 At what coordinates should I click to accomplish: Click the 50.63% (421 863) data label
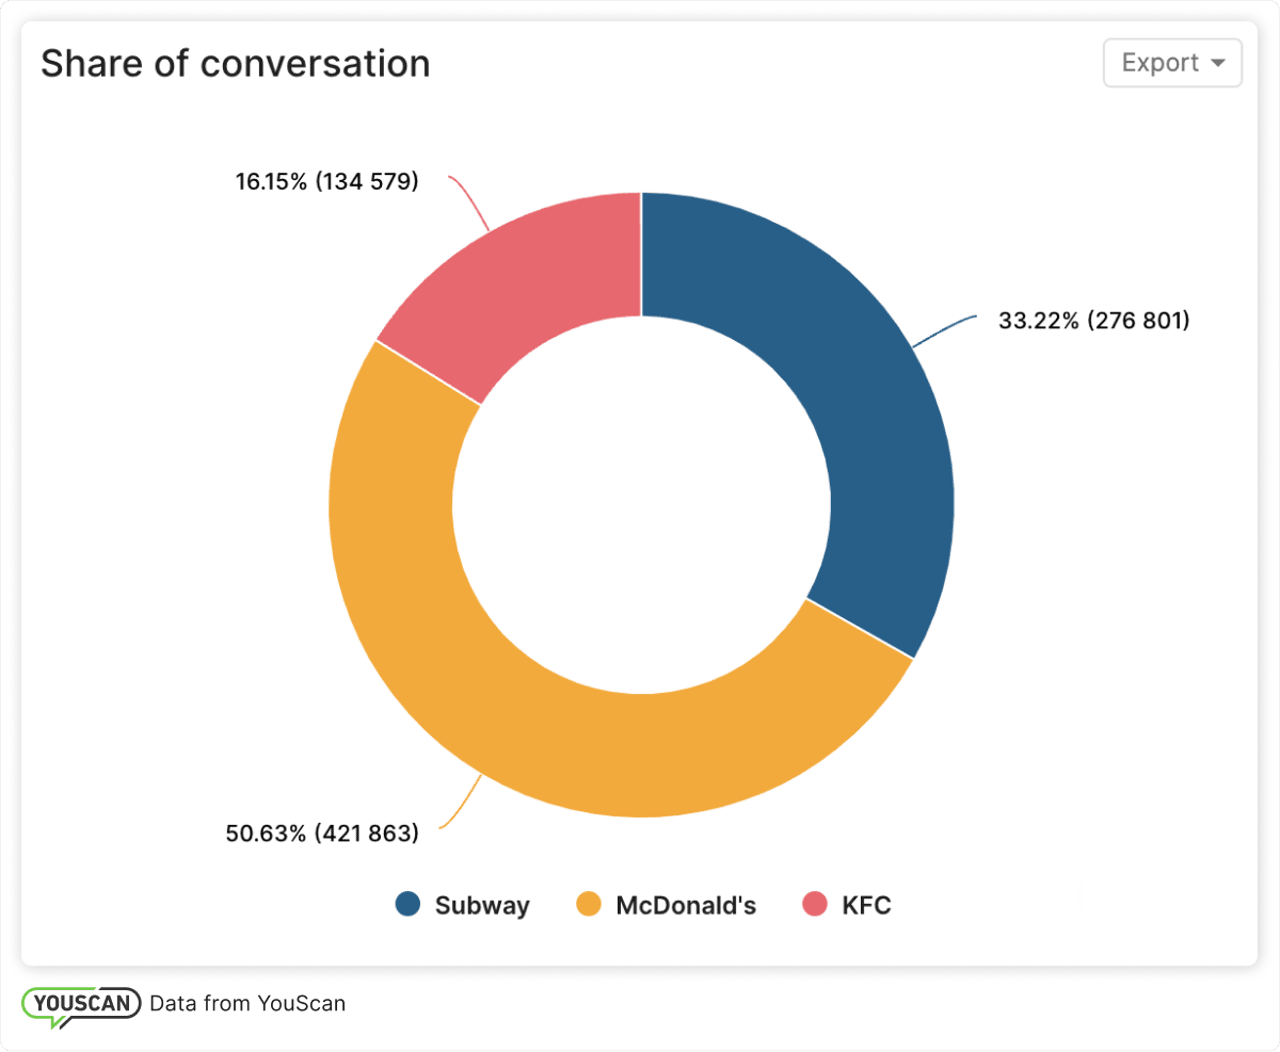pos(323,831)
